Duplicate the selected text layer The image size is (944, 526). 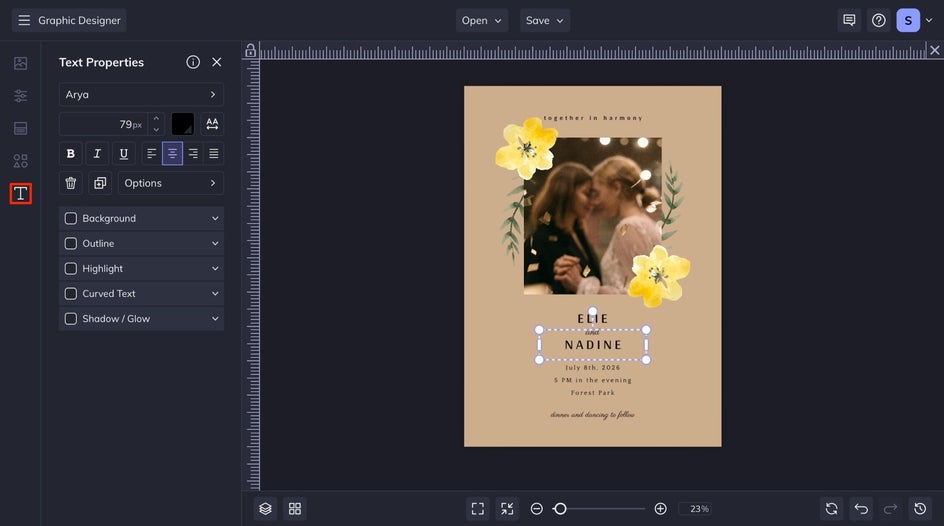tap(100, 183)
